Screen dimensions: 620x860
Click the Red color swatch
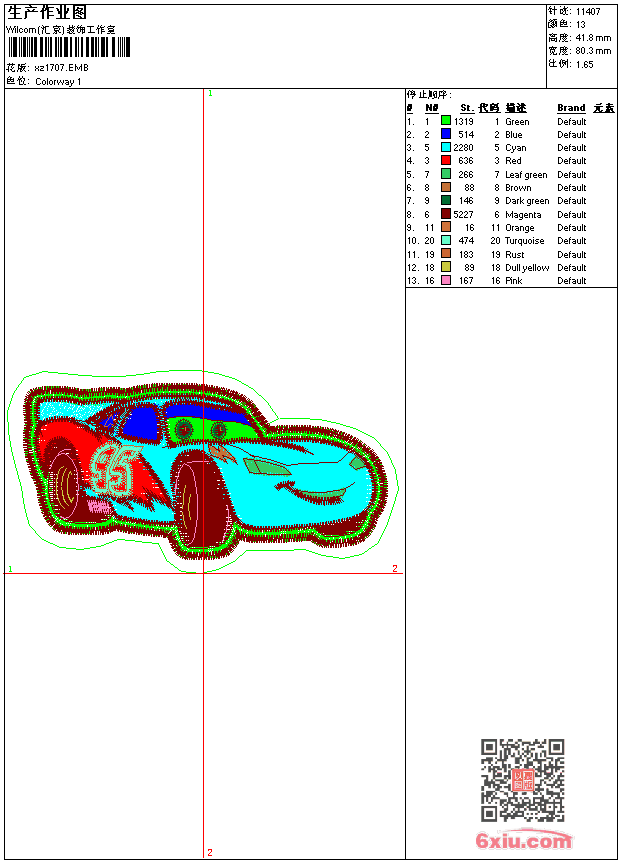(x=446, y=160)
